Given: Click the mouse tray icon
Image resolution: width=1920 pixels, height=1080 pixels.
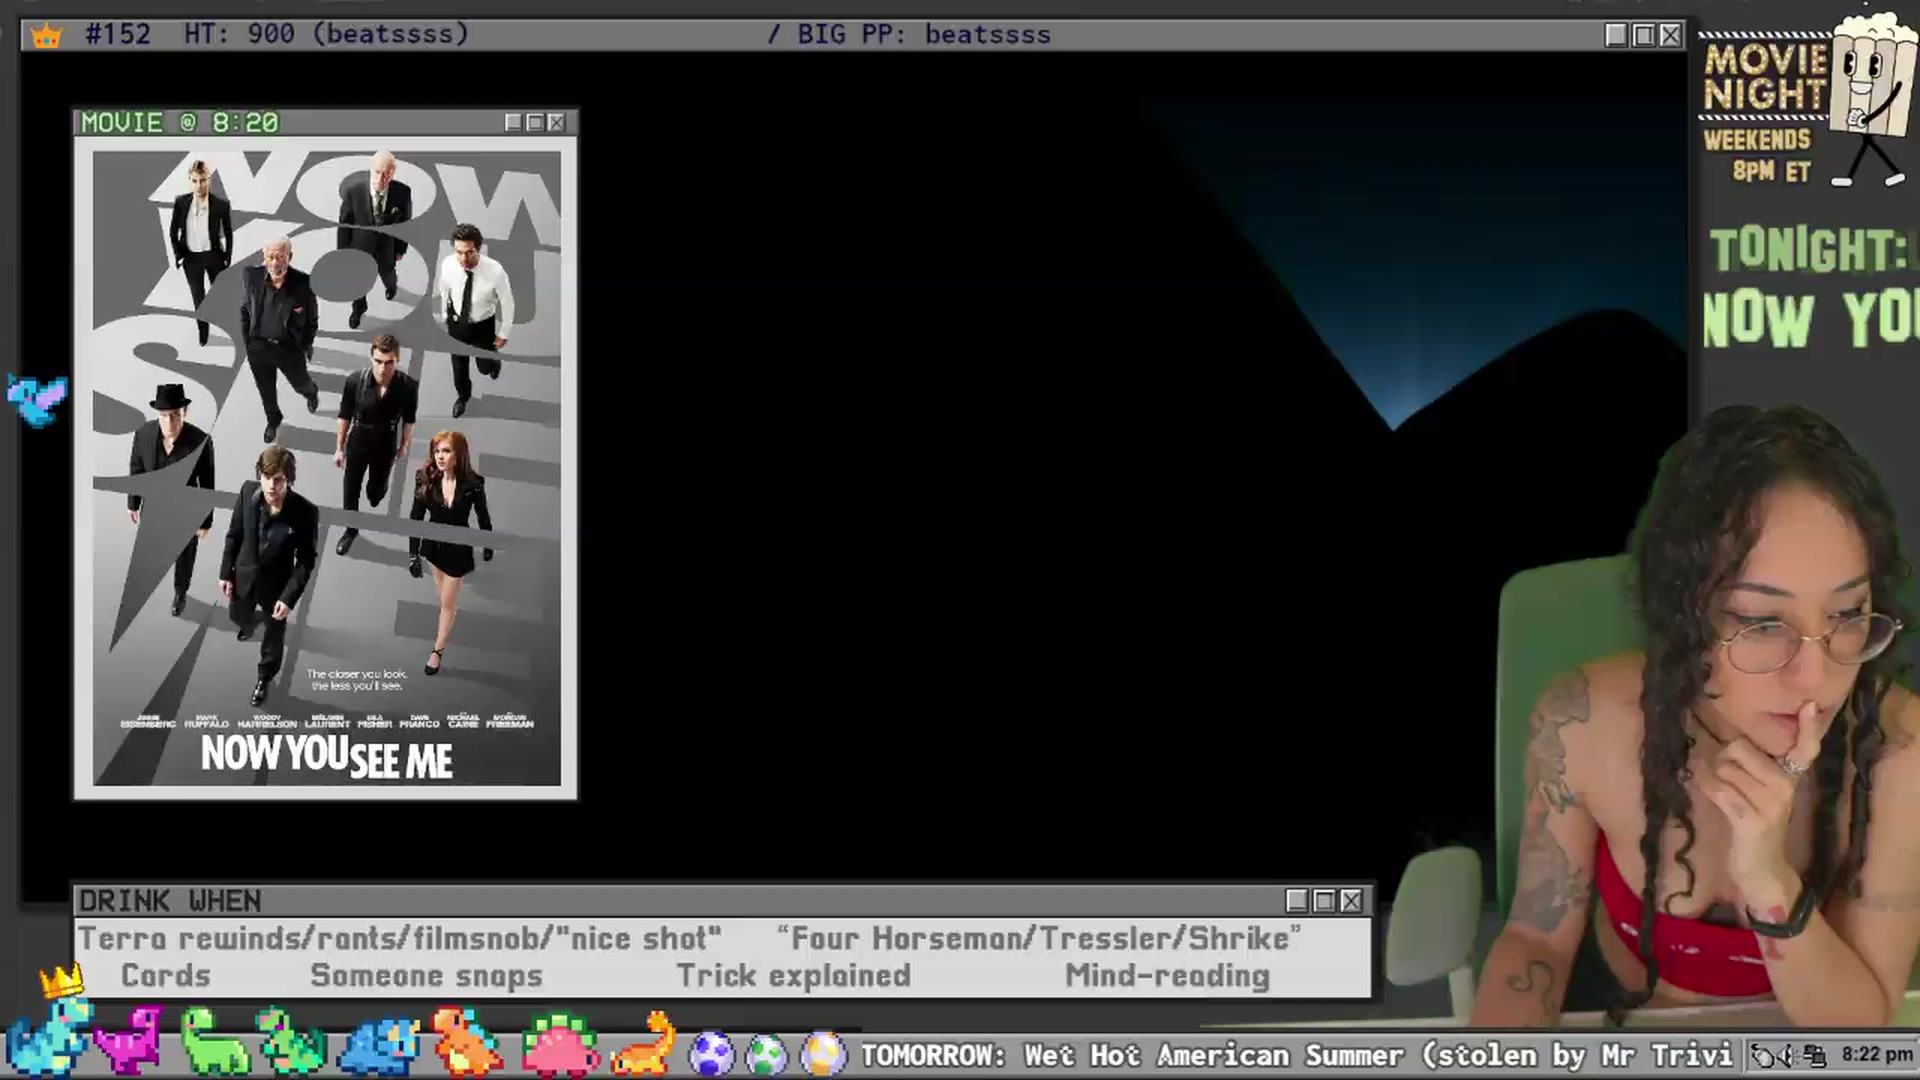Looking at the screenshot, I should (1762, 1056).
